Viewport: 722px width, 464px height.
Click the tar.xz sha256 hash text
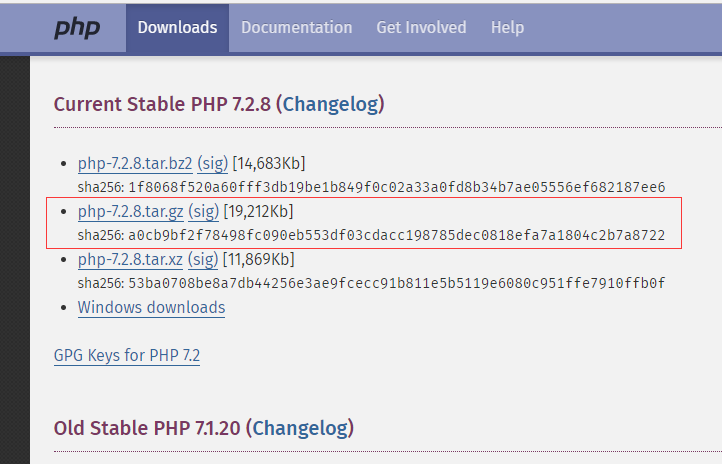(396, 283)
